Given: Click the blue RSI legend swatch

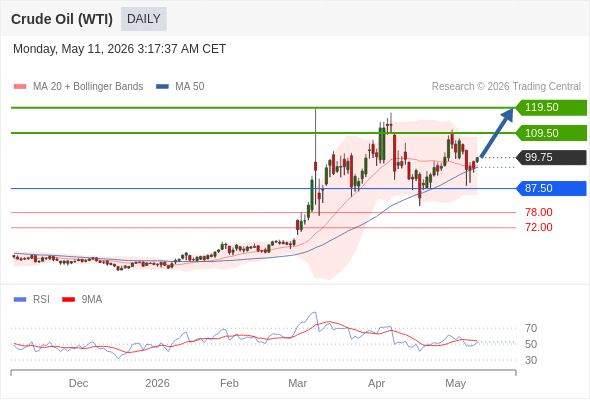Looking at the screenshot, I should (x=20, y=300).
